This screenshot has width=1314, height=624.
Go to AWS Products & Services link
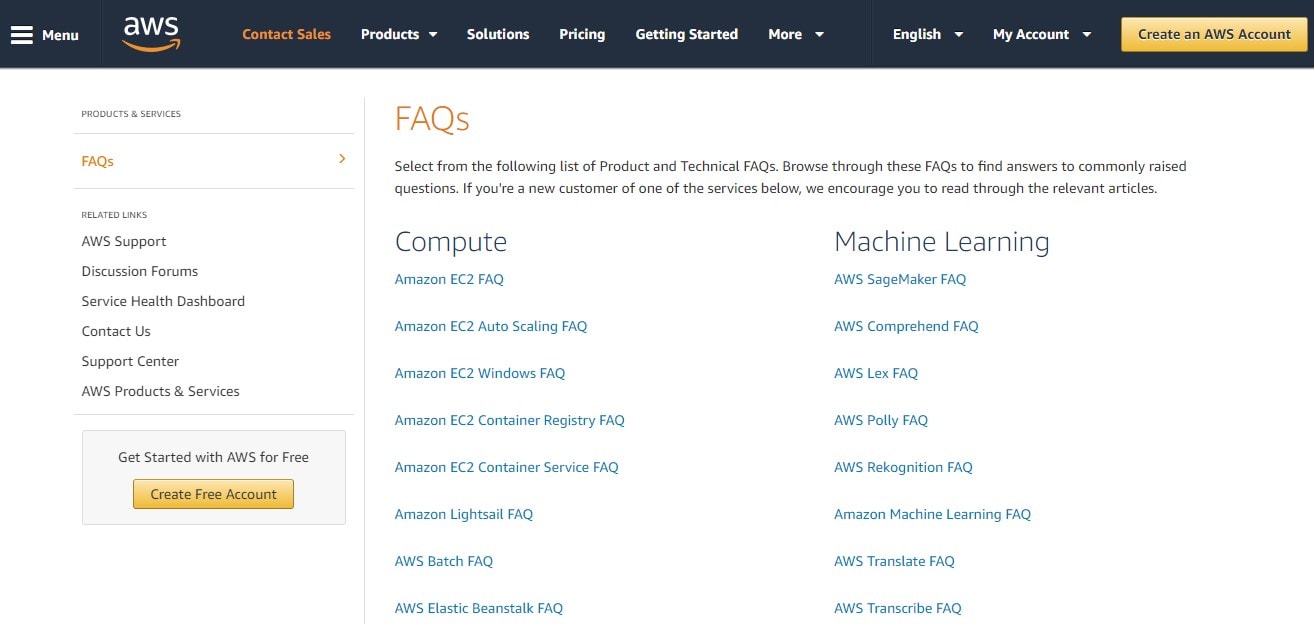click(161, 391)
